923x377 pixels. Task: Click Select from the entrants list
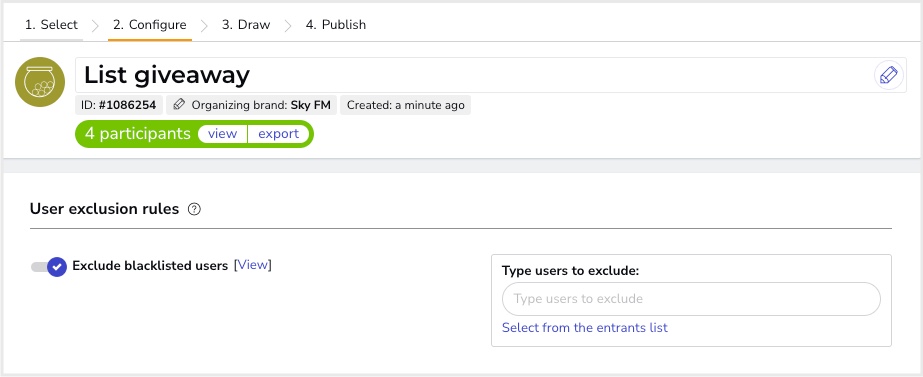(585, 328)
